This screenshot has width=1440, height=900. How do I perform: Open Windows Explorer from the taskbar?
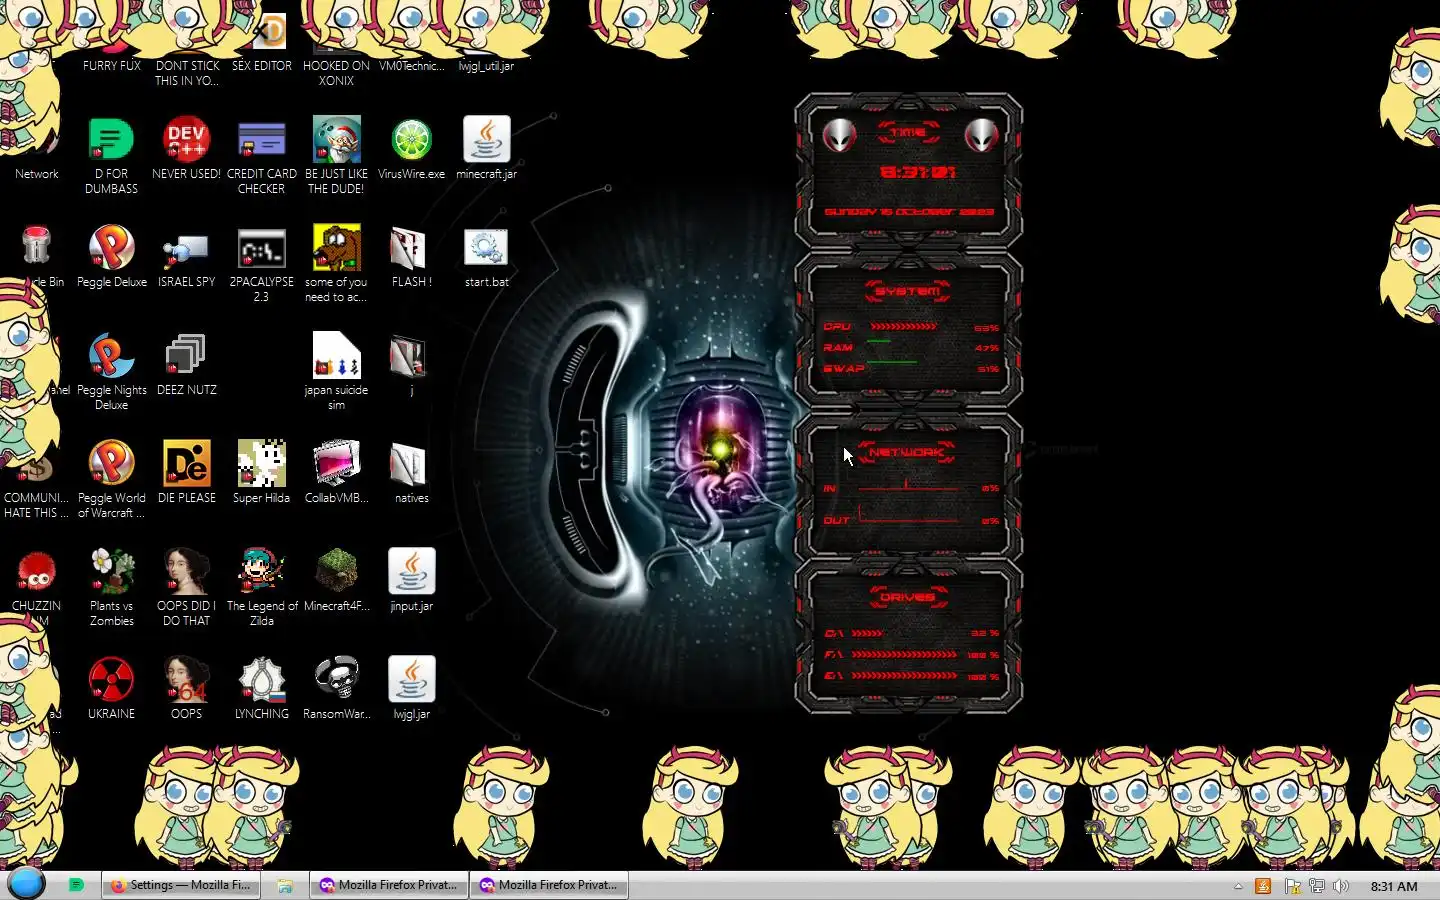285,885
